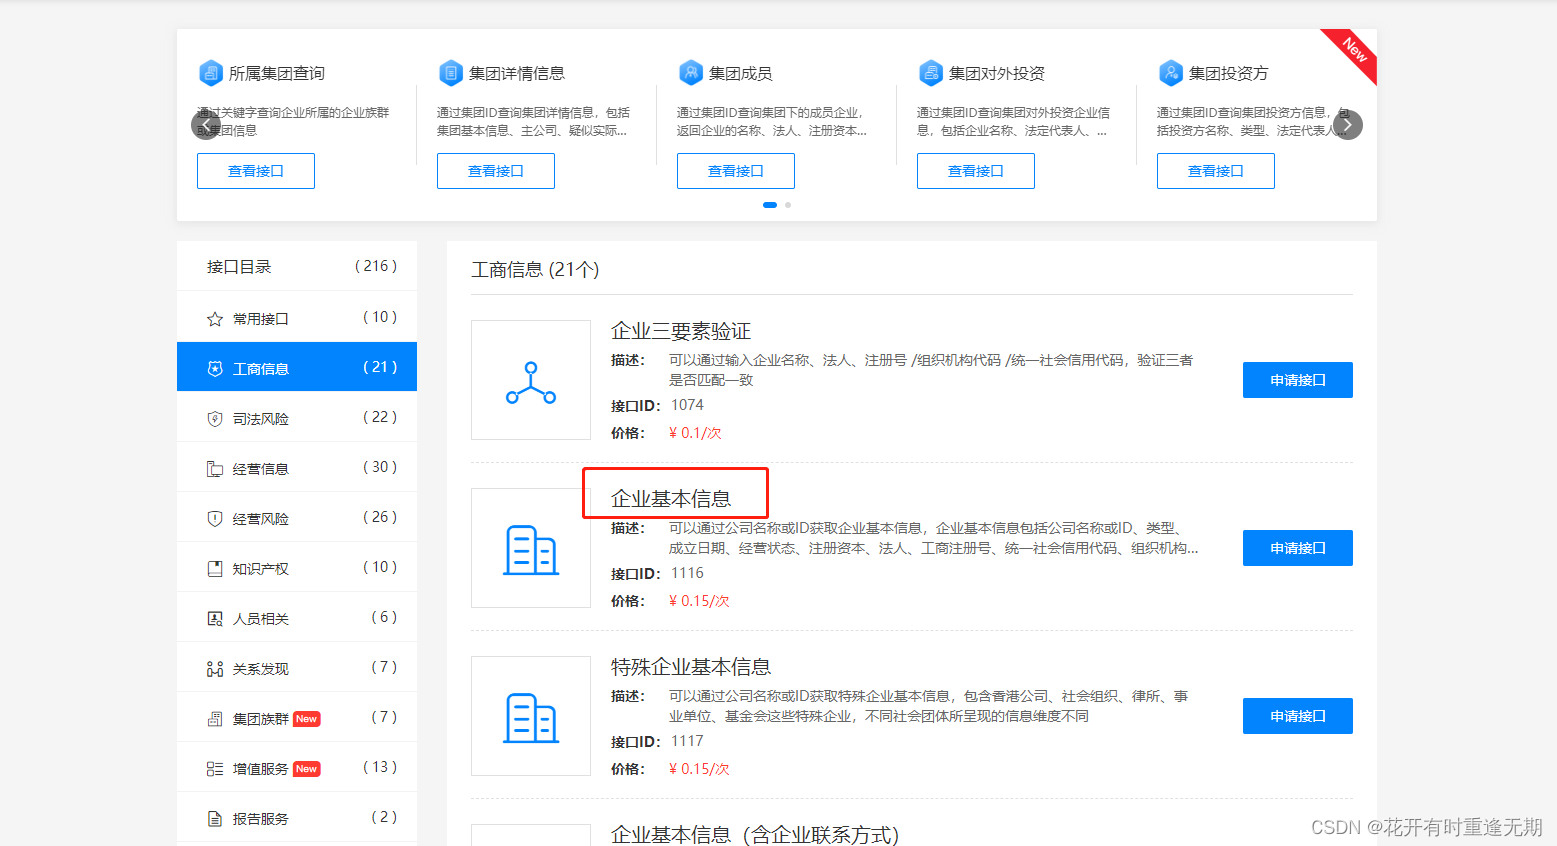
Task: Click the 集团对外投资 card title
Action: tap(997, 73)
